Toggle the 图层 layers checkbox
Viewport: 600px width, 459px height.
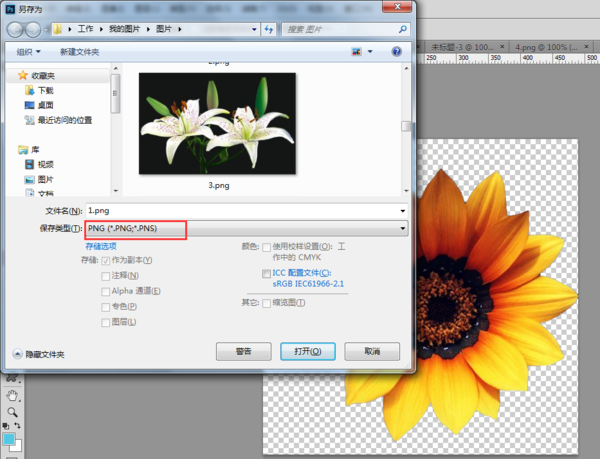[106, 323]
